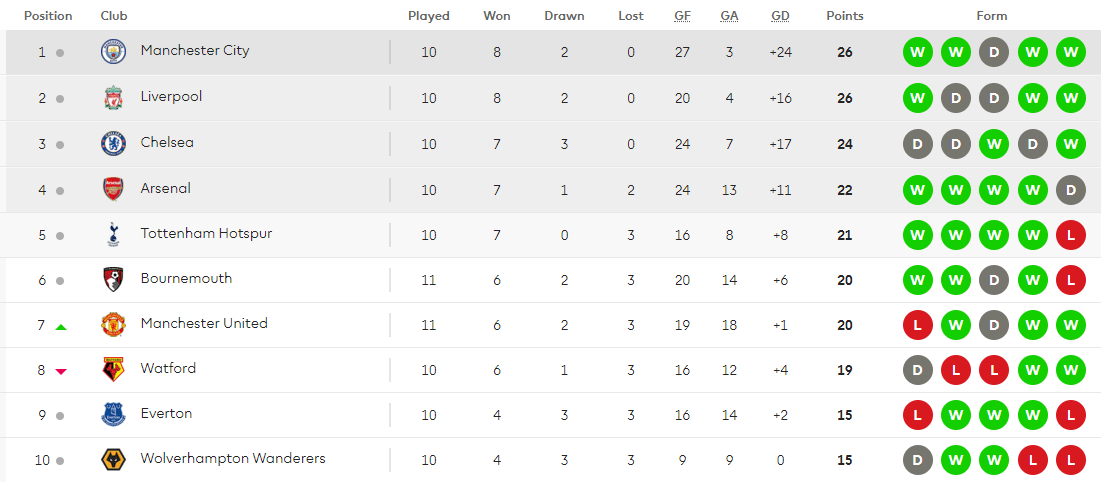Expand the Manchester City row details
The height and width of the screenshot is (482, 1101).
(550, 52)
